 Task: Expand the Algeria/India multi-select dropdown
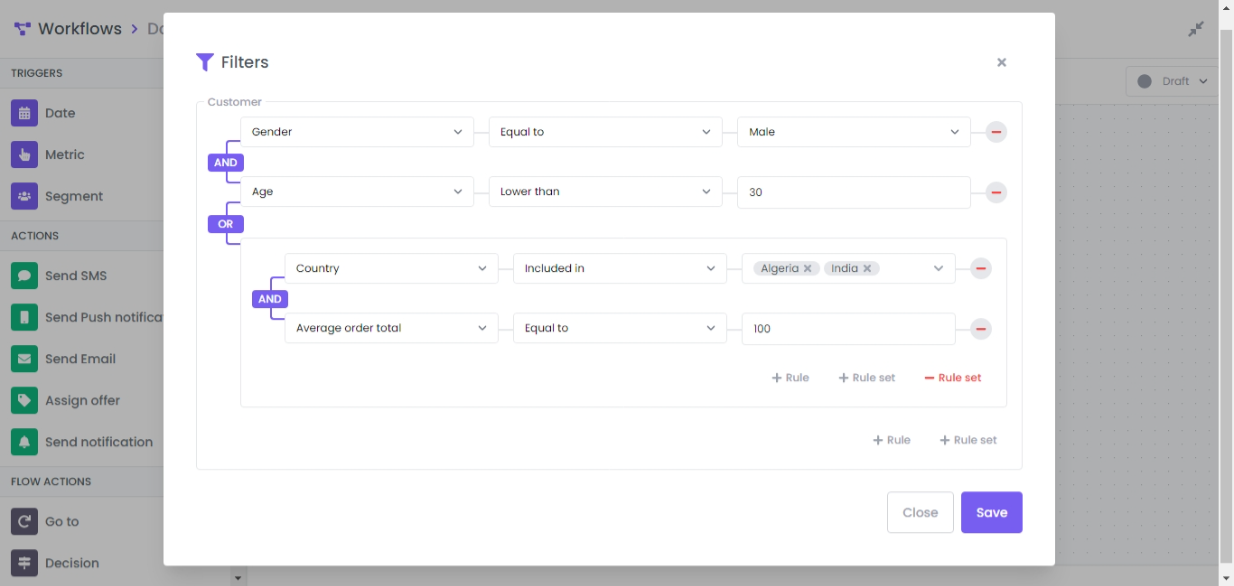coord(939,268)
